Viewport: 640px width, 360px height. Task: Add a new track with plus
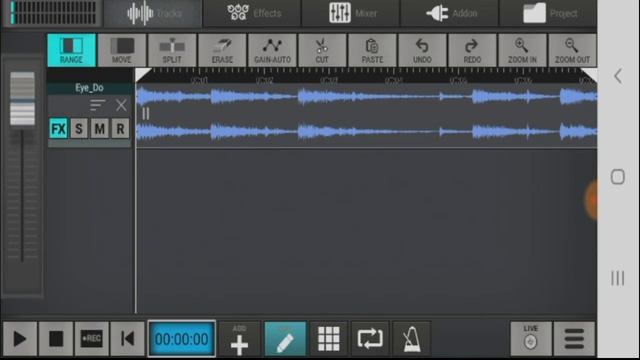point(239,339)
